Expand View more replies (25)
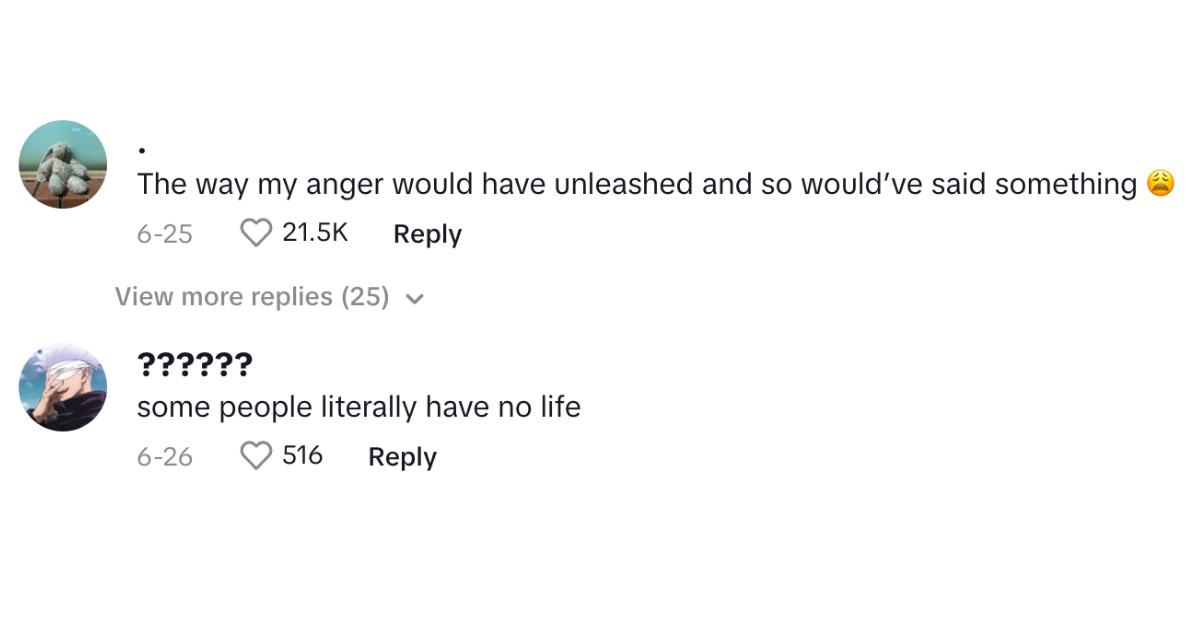 [x=252, y=297]
